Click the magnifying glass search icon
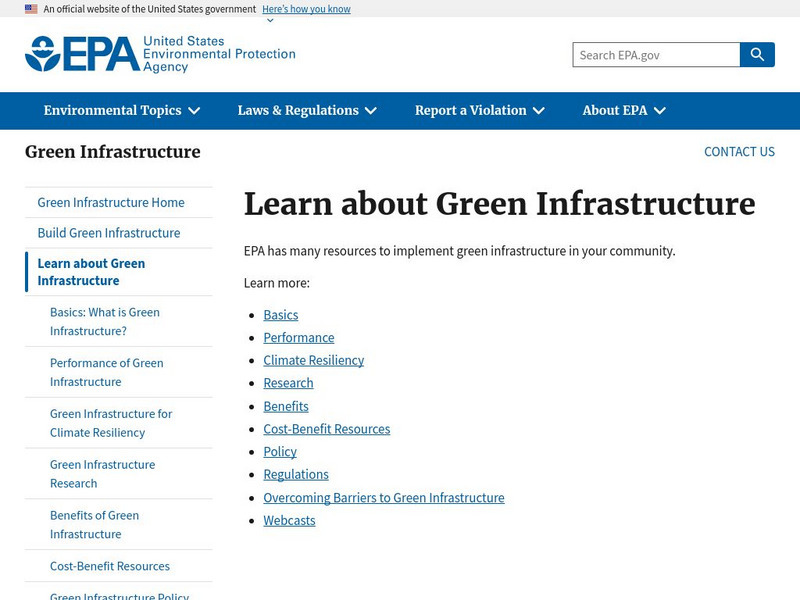800x600 pixels. tap(758, 54)
